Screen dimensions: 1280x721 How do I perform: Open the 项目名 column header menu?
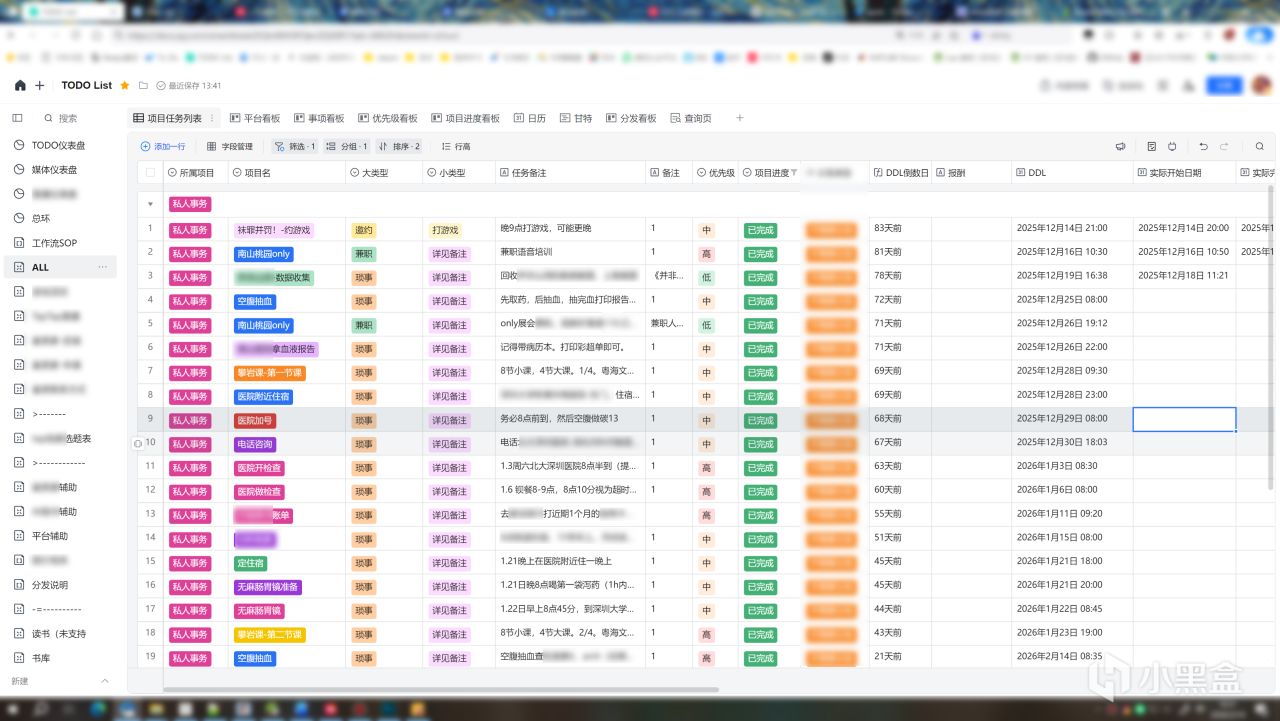click(x=287, y=173)
